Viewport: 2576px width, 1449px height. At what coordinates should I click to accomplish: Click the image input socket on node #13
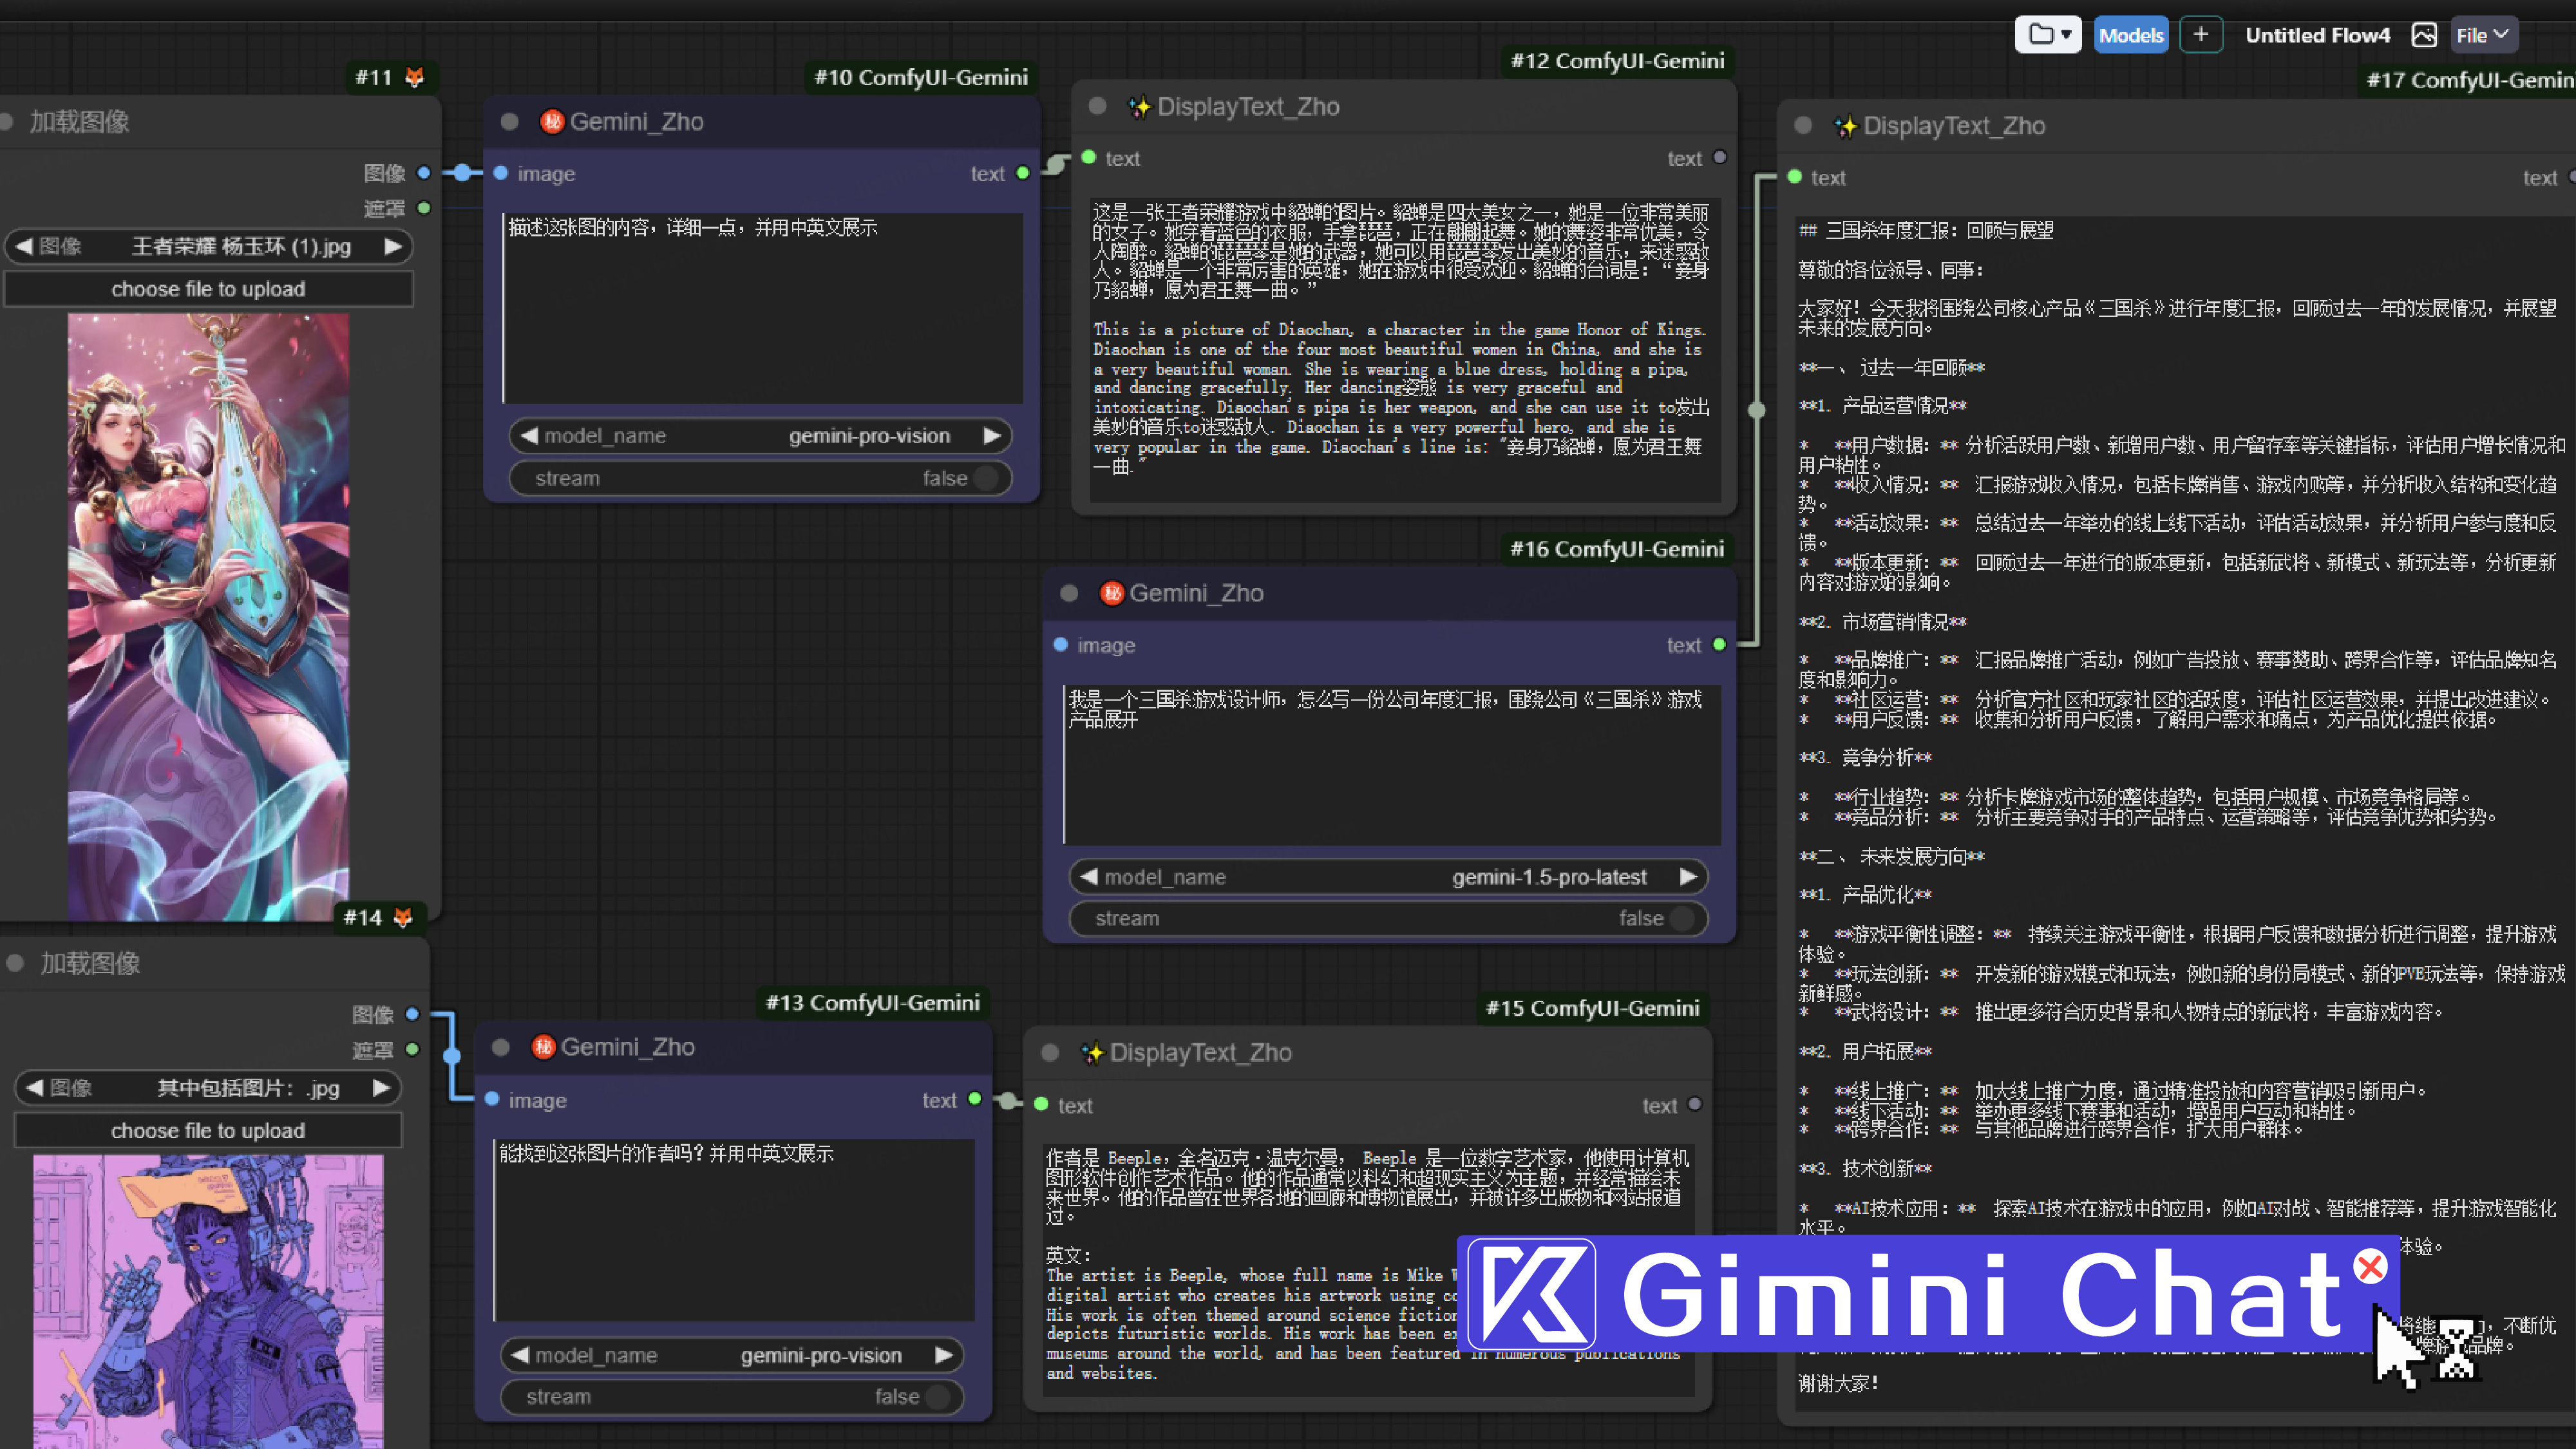click(x=492, y=1100)
